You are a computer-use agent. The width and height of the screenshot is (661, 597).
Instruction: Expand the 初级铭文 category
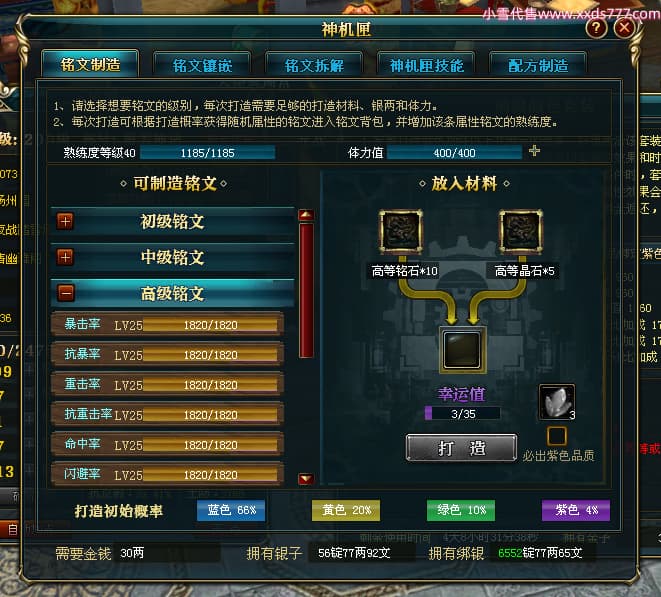(65, 221)
